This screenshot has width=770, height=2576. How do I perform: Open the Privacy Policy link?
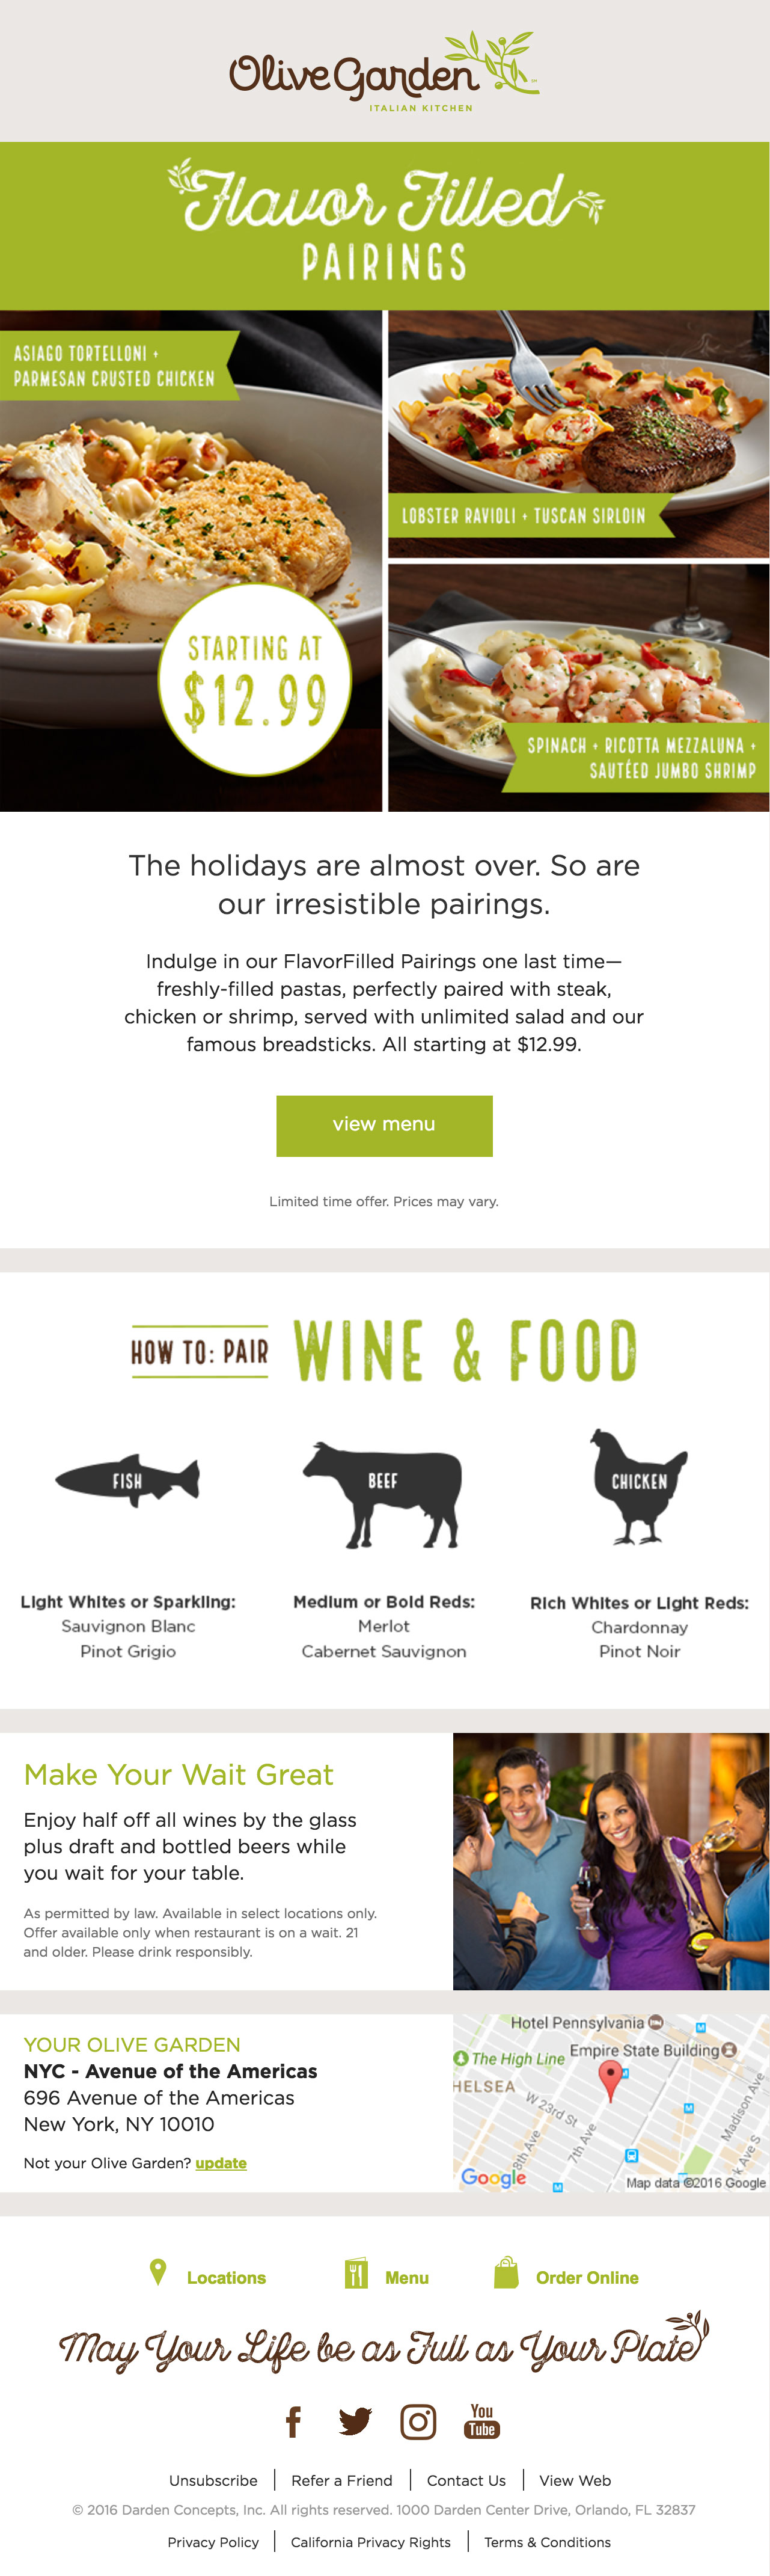tap(213, 2542)
